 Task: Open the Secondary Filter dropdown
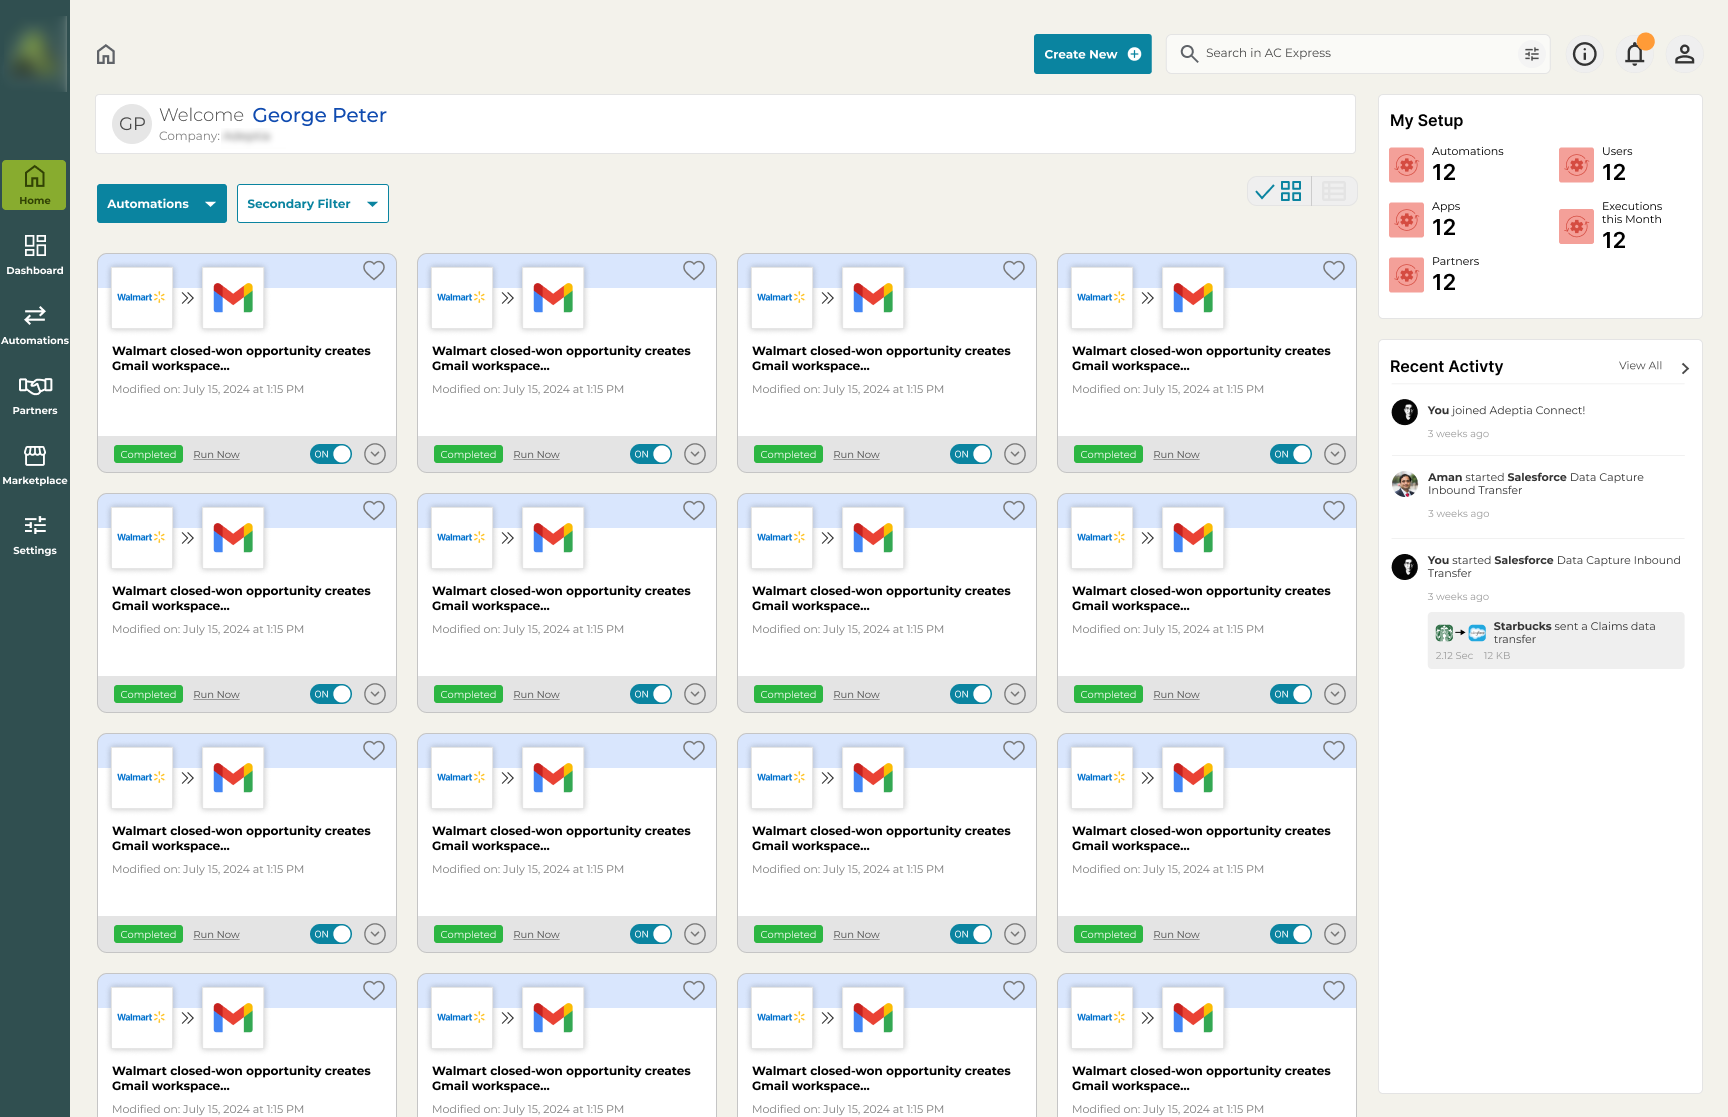[312, 204]
